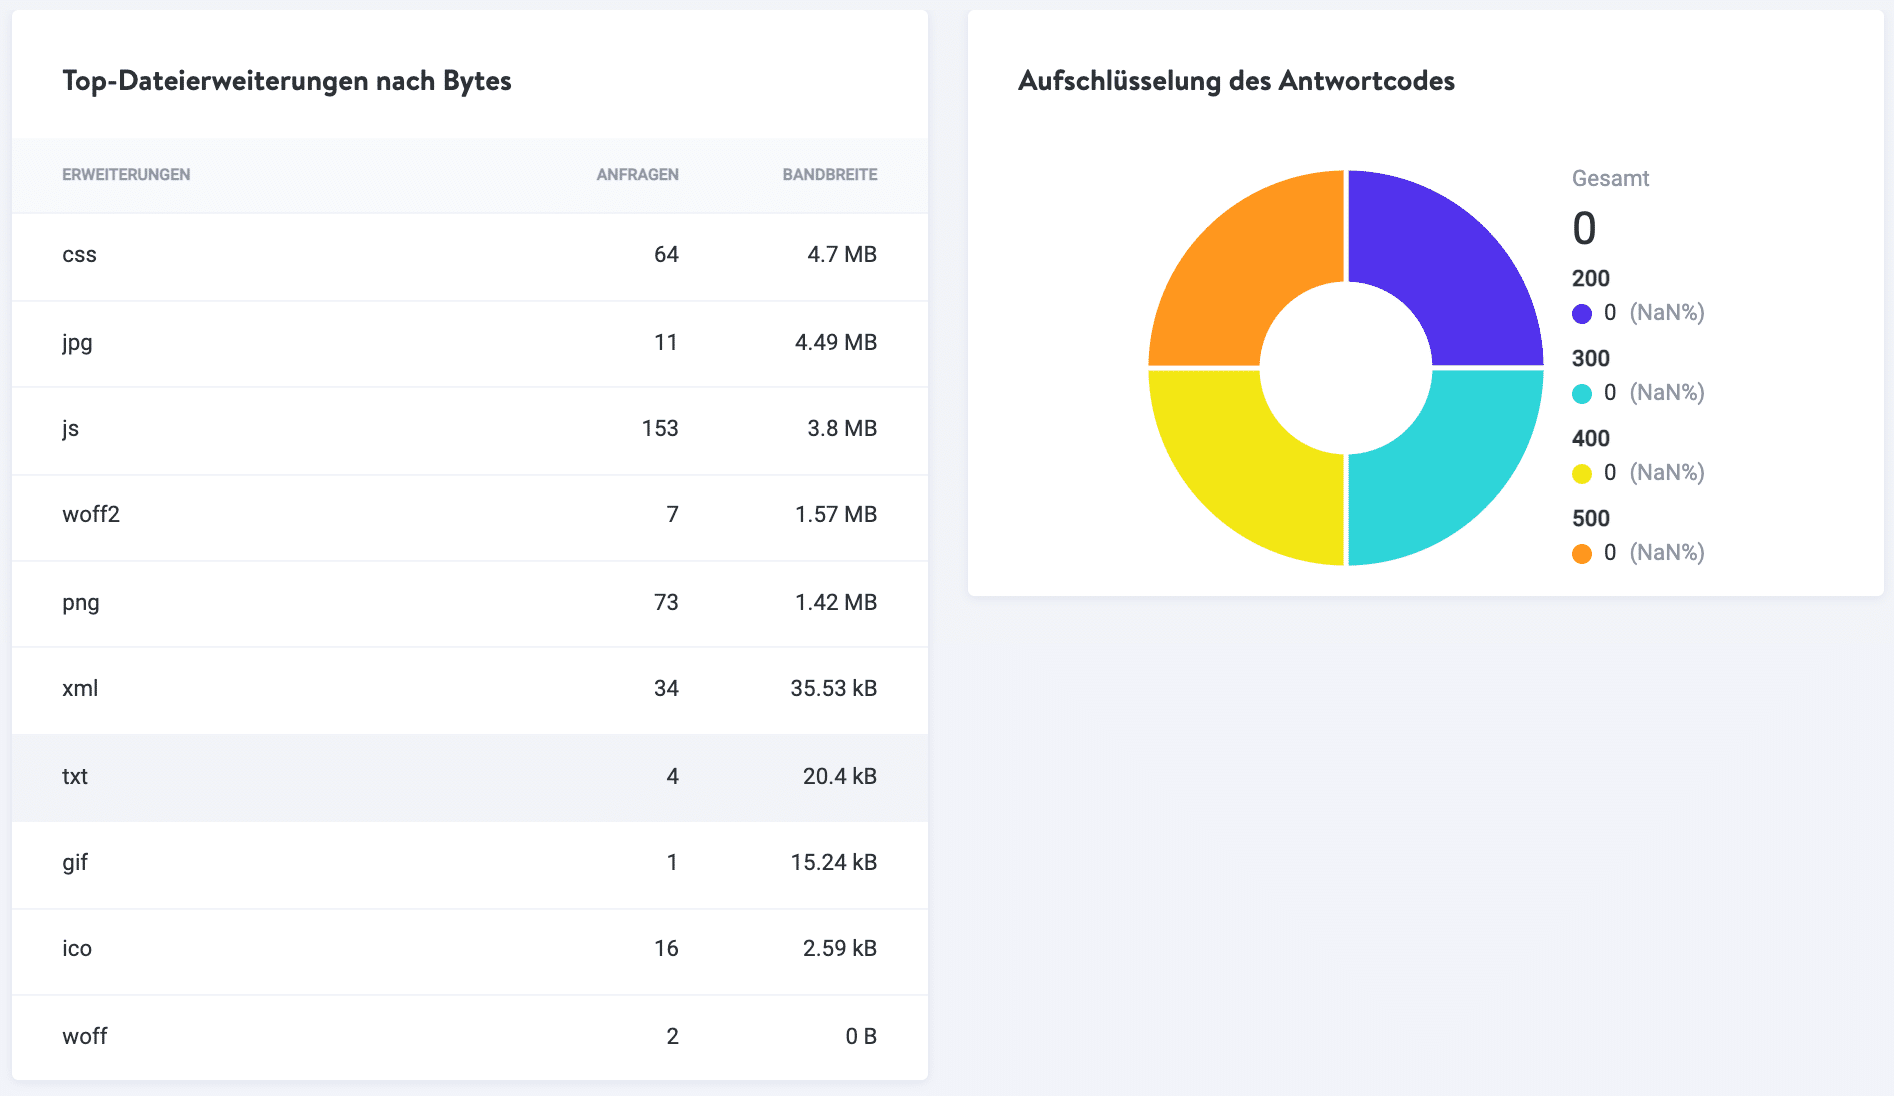1894x1096 pixels.
Task: Select the orange 500 legend dot
Action: 1583,552
